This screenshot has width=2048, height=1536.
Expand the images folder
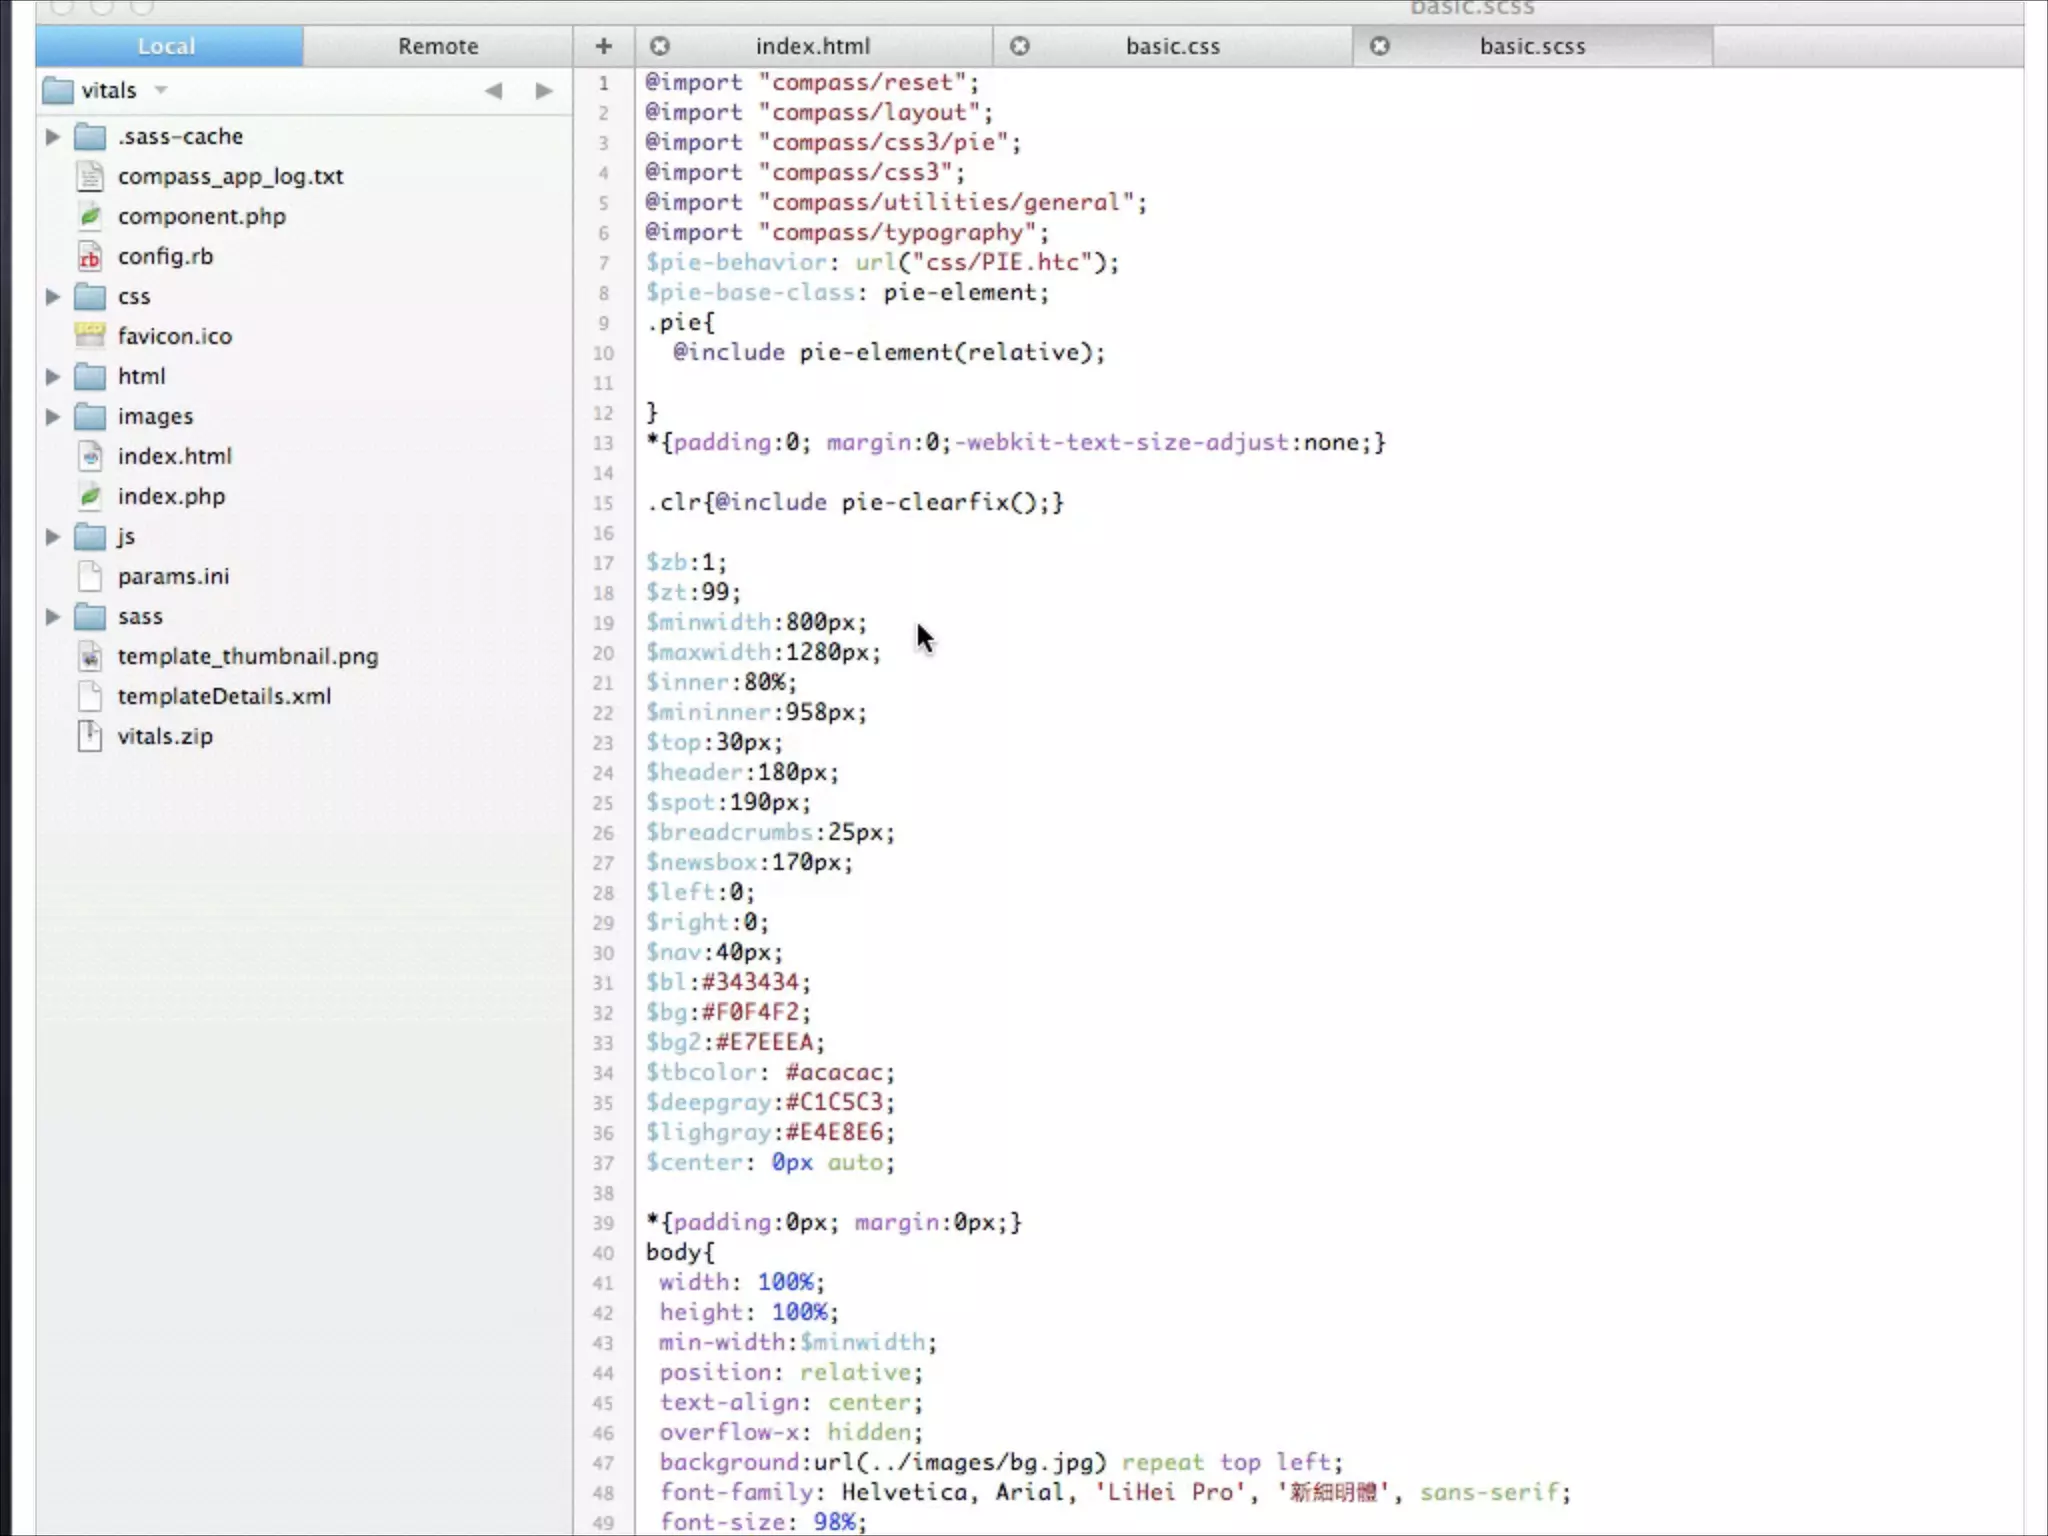(x=53, y=416)
